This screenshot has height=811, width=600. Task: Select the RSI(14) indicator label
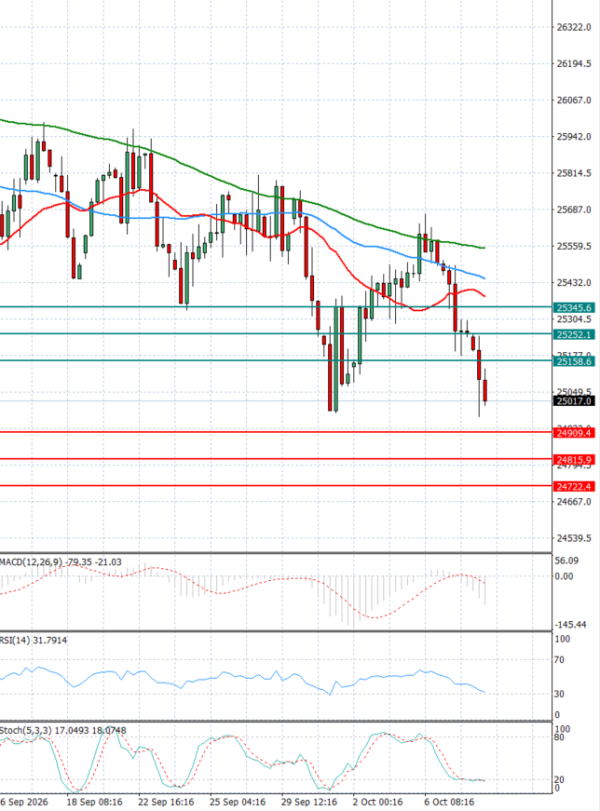pyautogui.click(x=15, y=640)
